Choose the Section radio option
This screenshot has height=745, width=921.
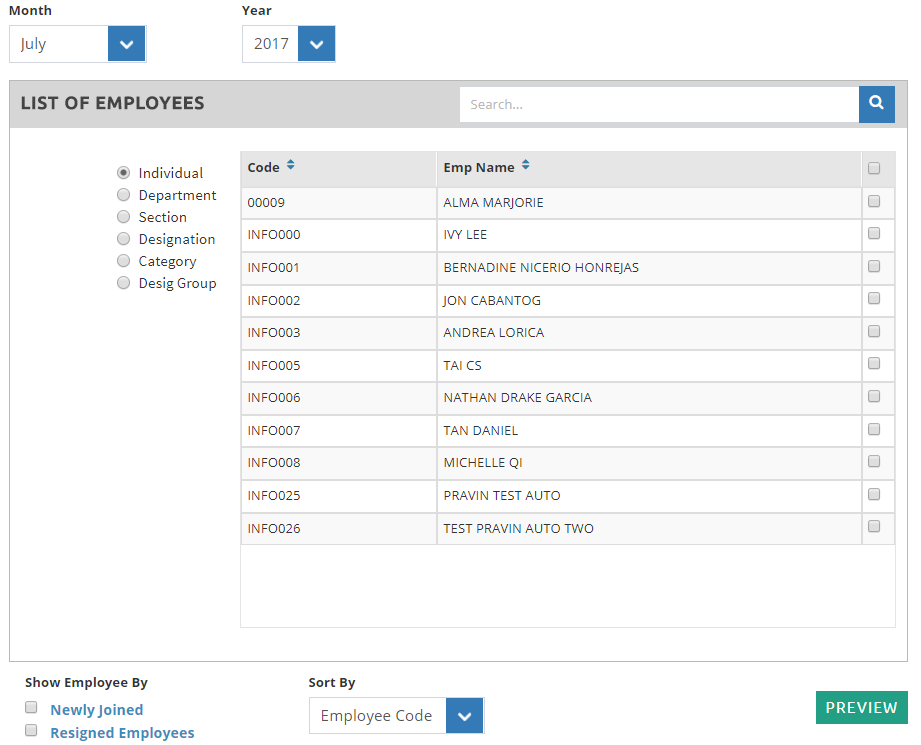click(124, 217)
